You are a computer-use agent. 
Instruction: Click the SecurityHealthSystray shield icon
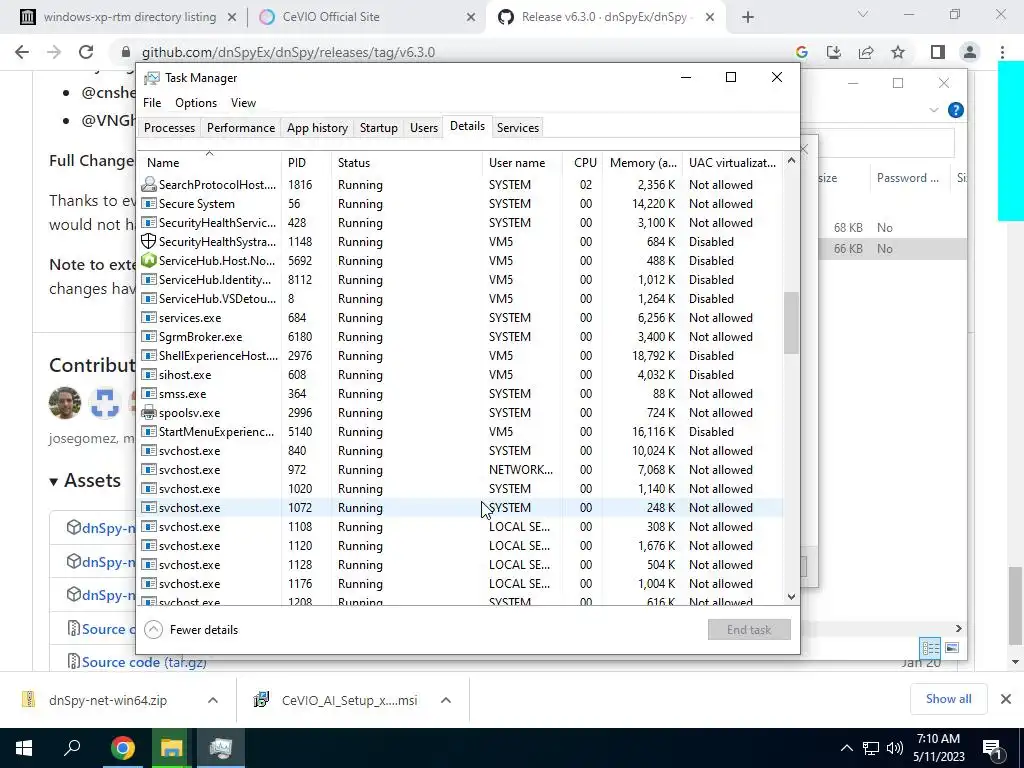(x=149, y=242)
